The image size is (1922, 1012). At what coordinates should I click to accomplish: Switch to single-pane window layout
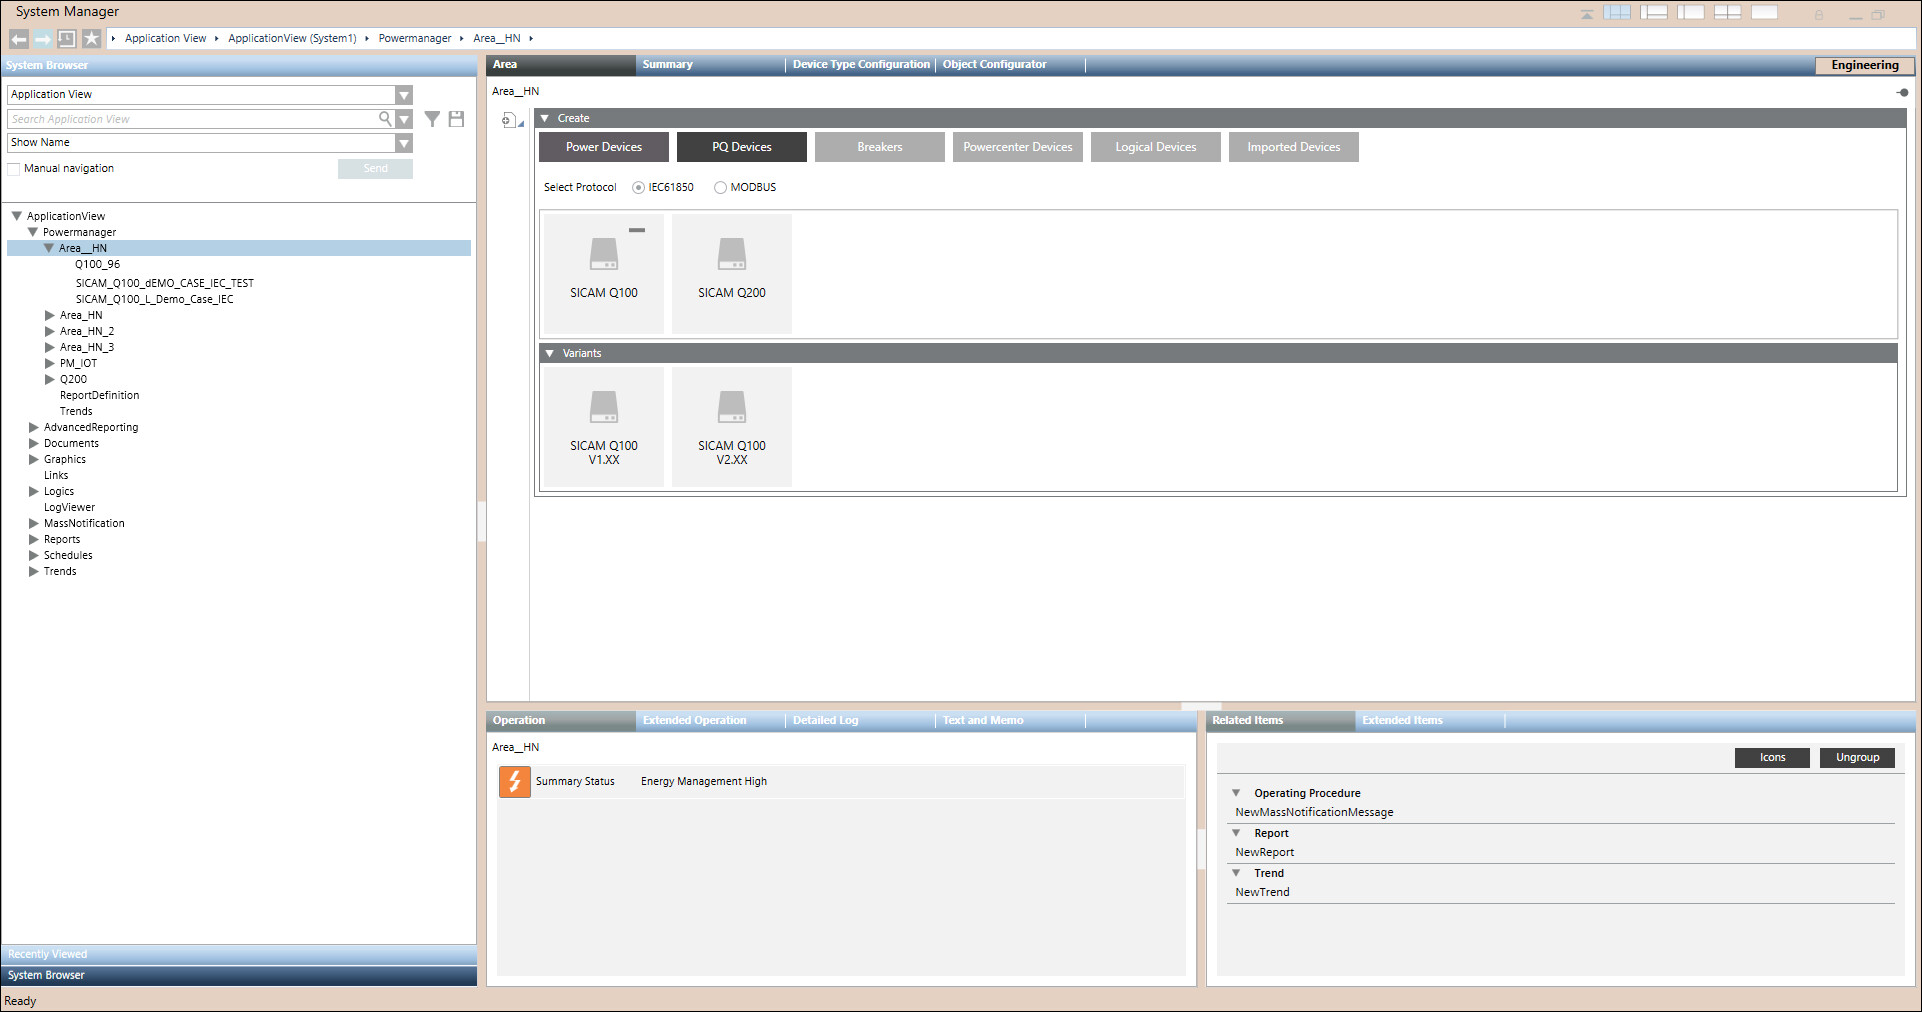[1764, 13]
